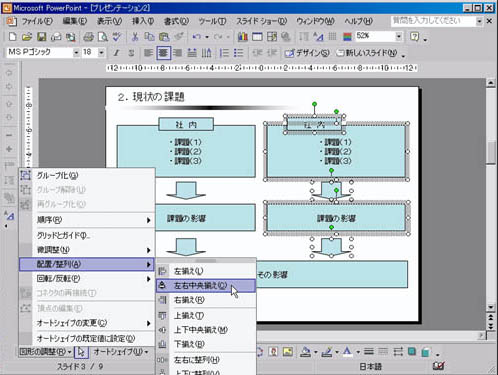Image resolution: width=498 pixels, height=375 pixels.
Task: Toggle center text alignment
Action: [x=163, y=53]
